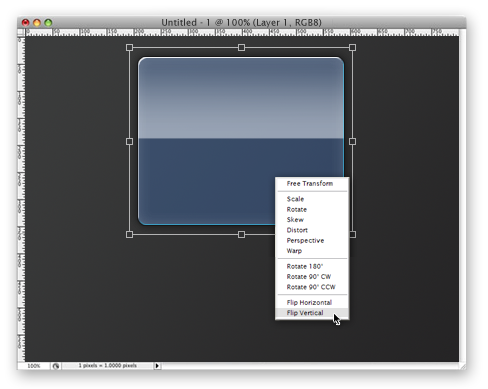Close the Untitled-1 document window
488x389 pixels.
click(x=26, y=23)
